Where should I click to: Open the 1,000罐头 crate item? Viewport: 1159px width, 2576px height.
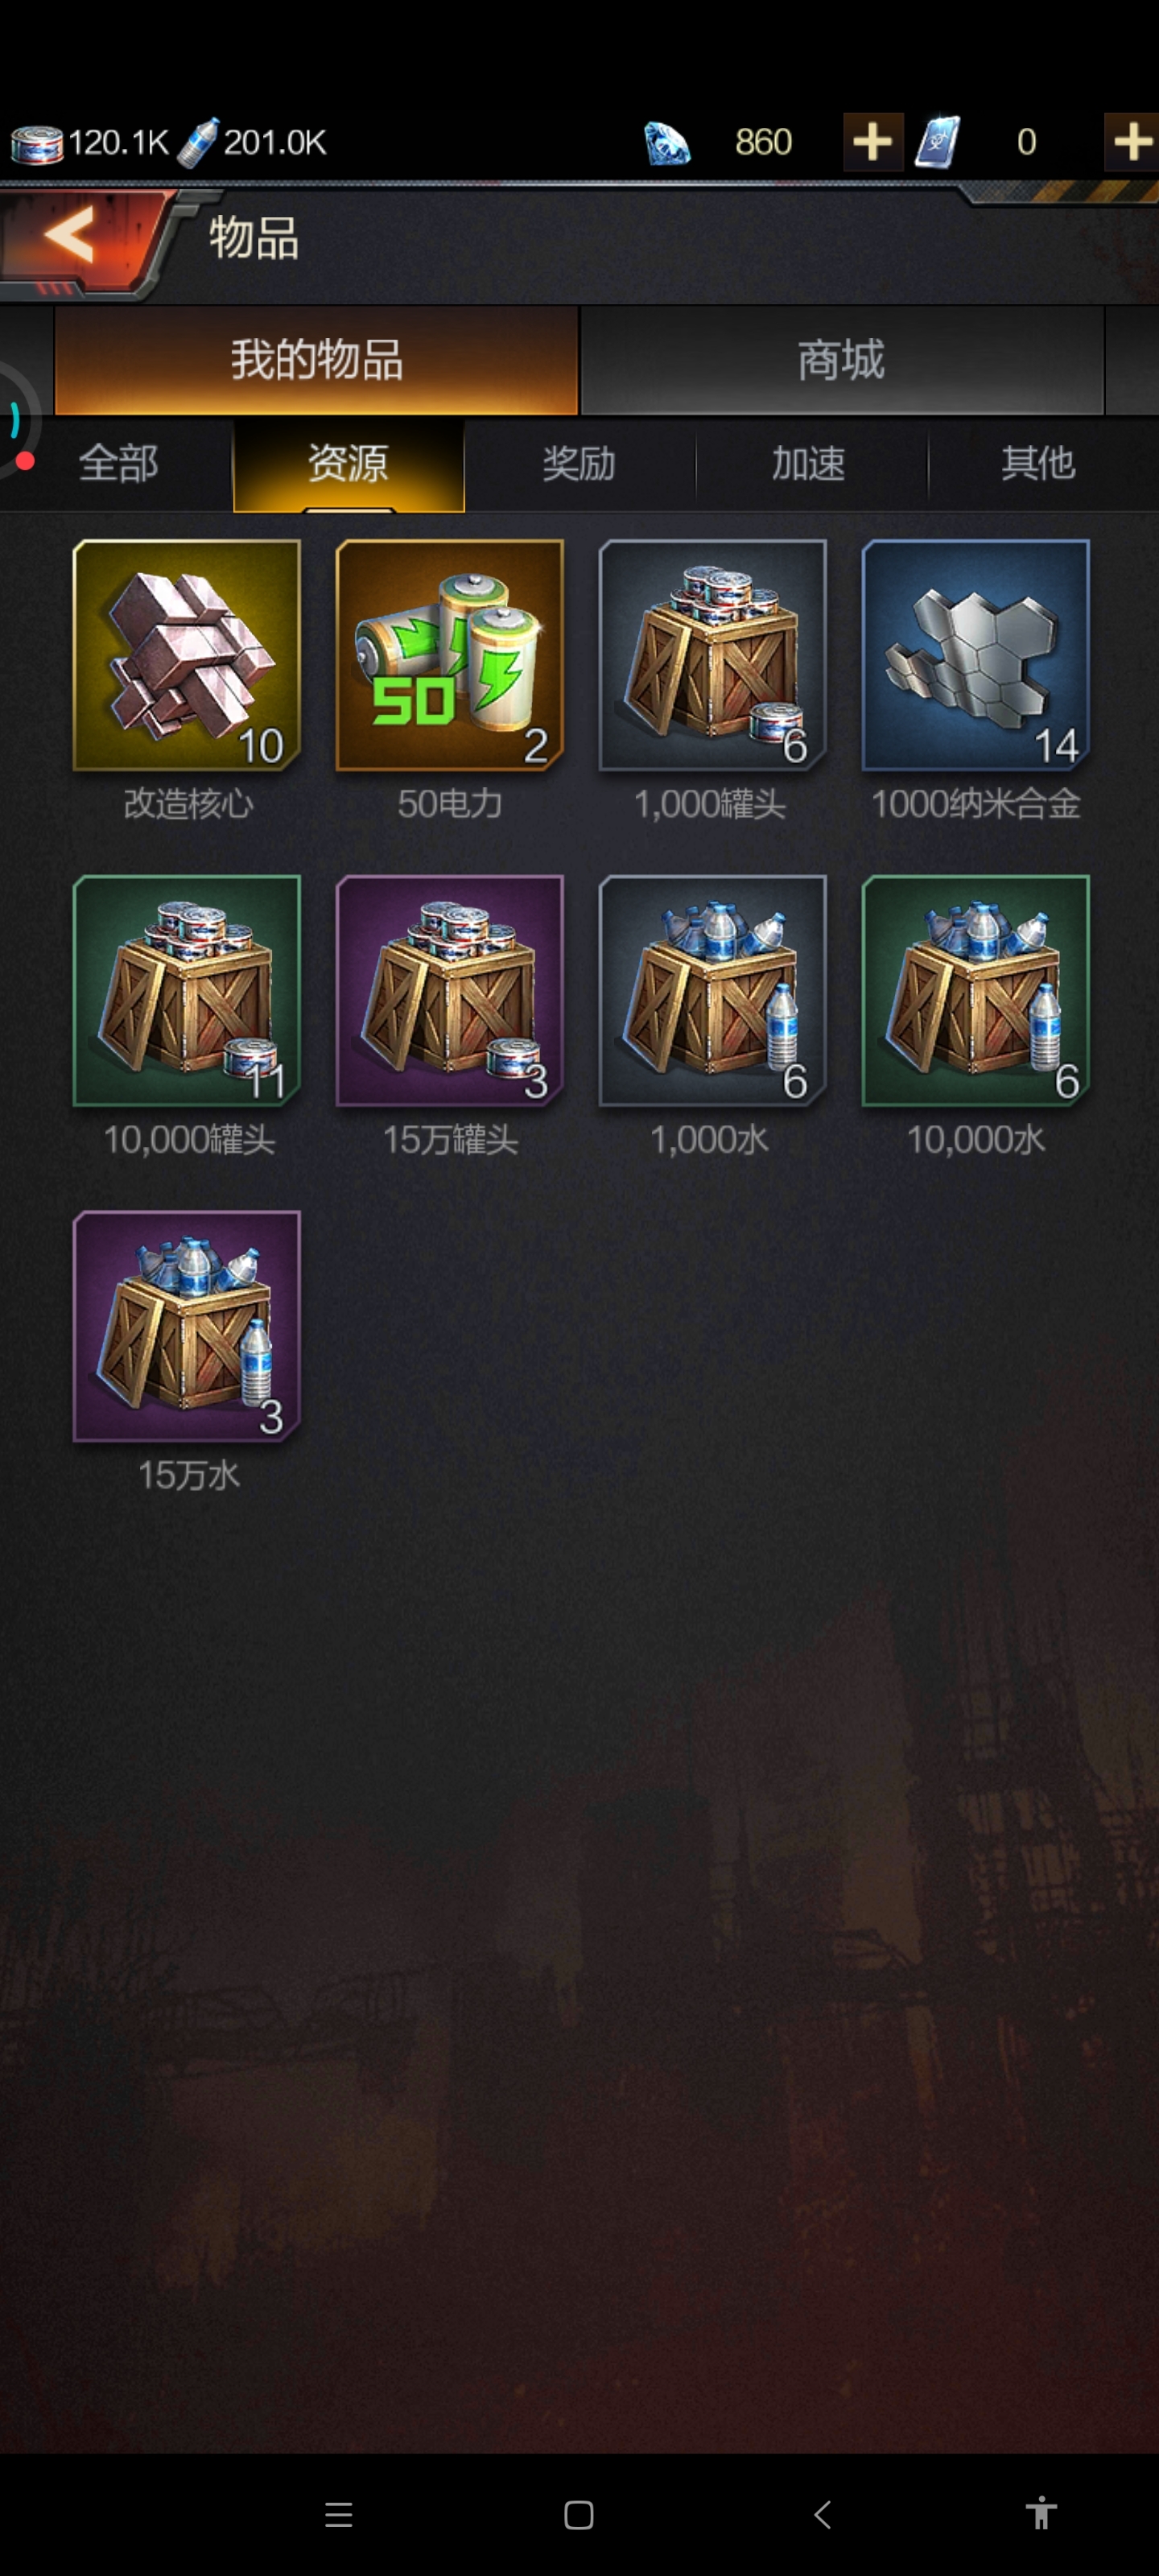[x=712, y=655]
